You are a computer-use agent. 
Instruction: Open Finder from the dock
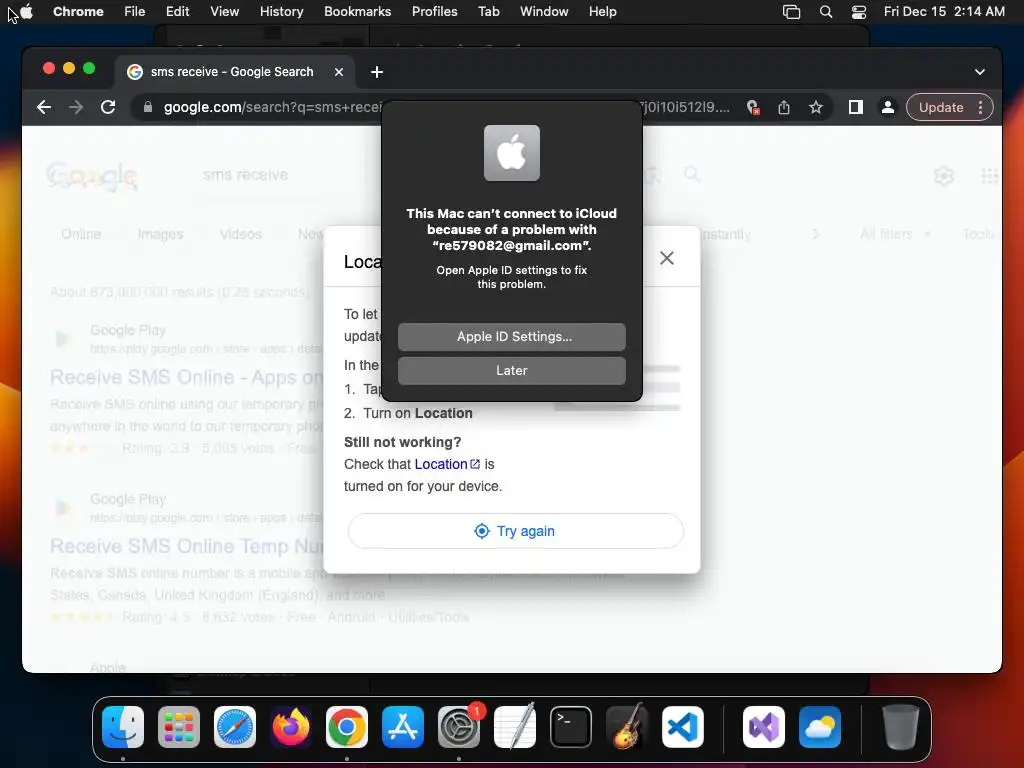click(123, 727)
